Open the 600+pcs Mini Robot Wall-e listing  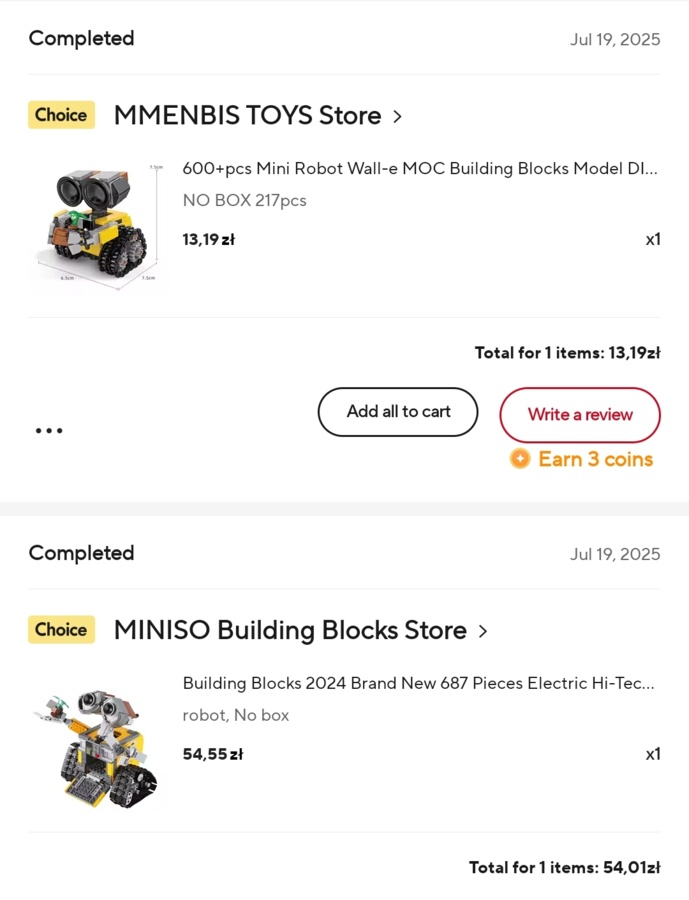point(420,169)
